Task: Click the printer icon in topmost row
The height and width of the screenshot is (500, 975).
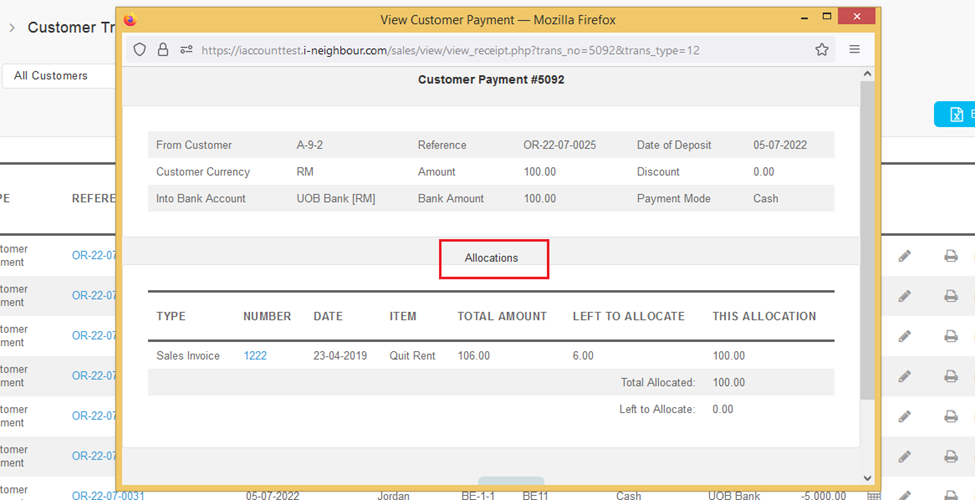Action: 950,256
